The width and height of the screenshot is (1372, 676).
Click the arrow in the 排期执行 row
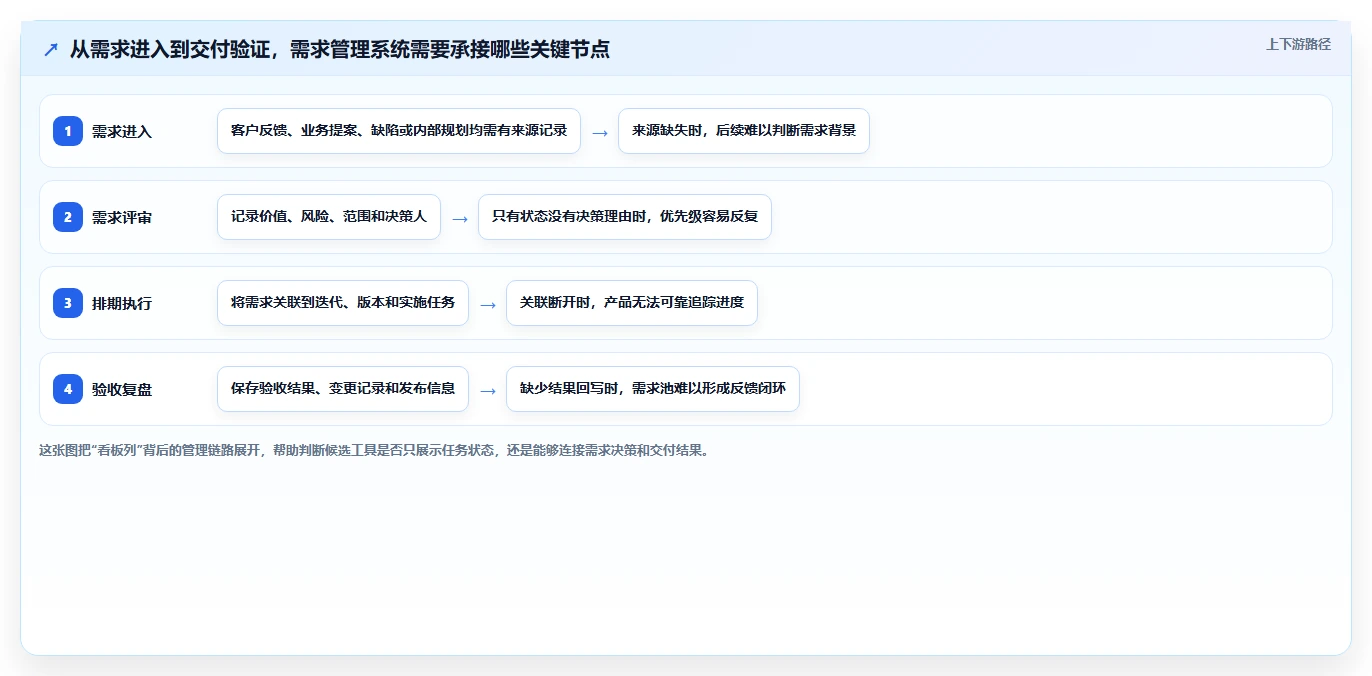(488, 304)
